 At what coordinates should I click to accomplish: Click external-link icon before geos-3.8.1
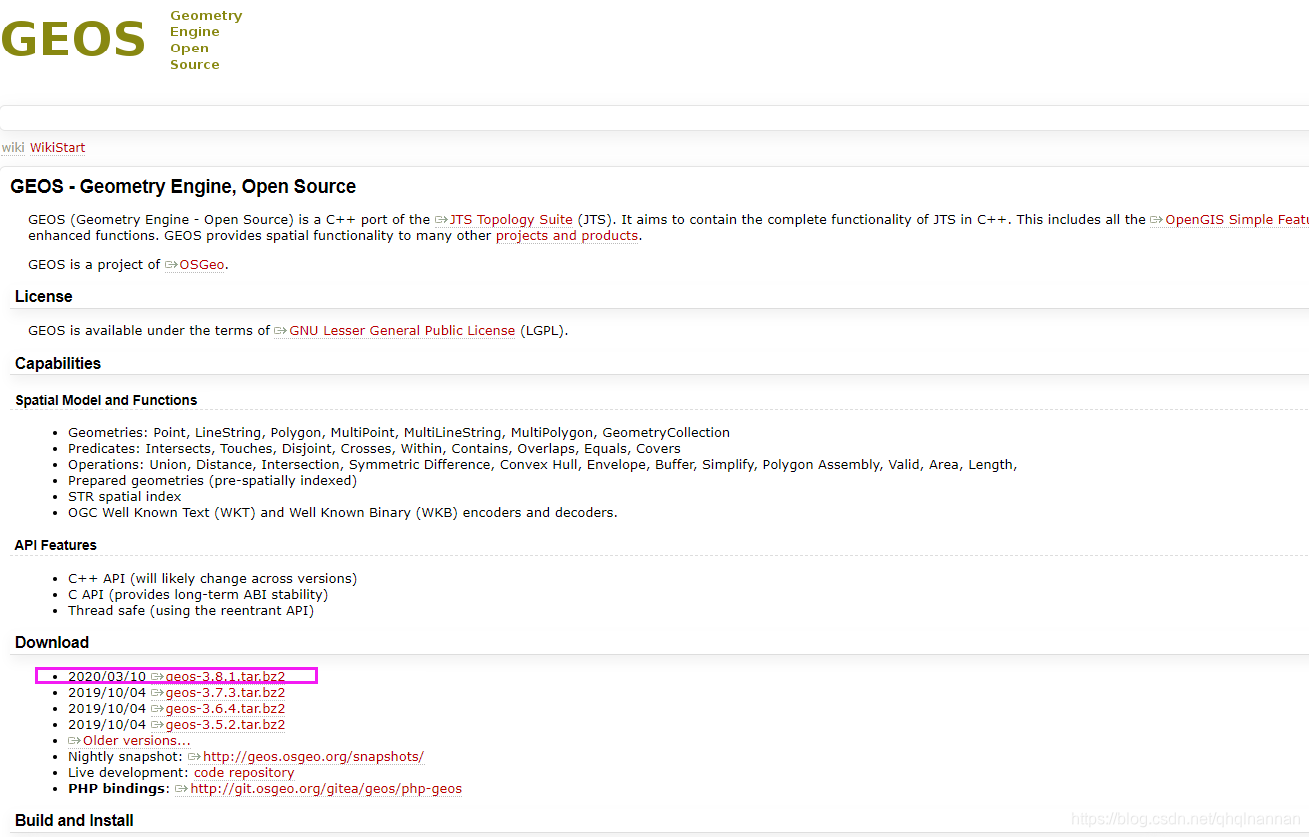click(157, 677)
